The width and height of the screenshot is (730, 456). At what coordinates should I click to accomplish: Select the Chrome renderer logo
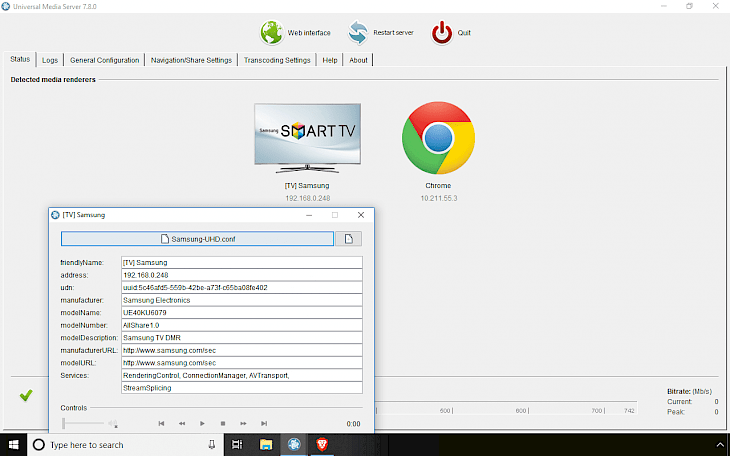click(438, 138)
